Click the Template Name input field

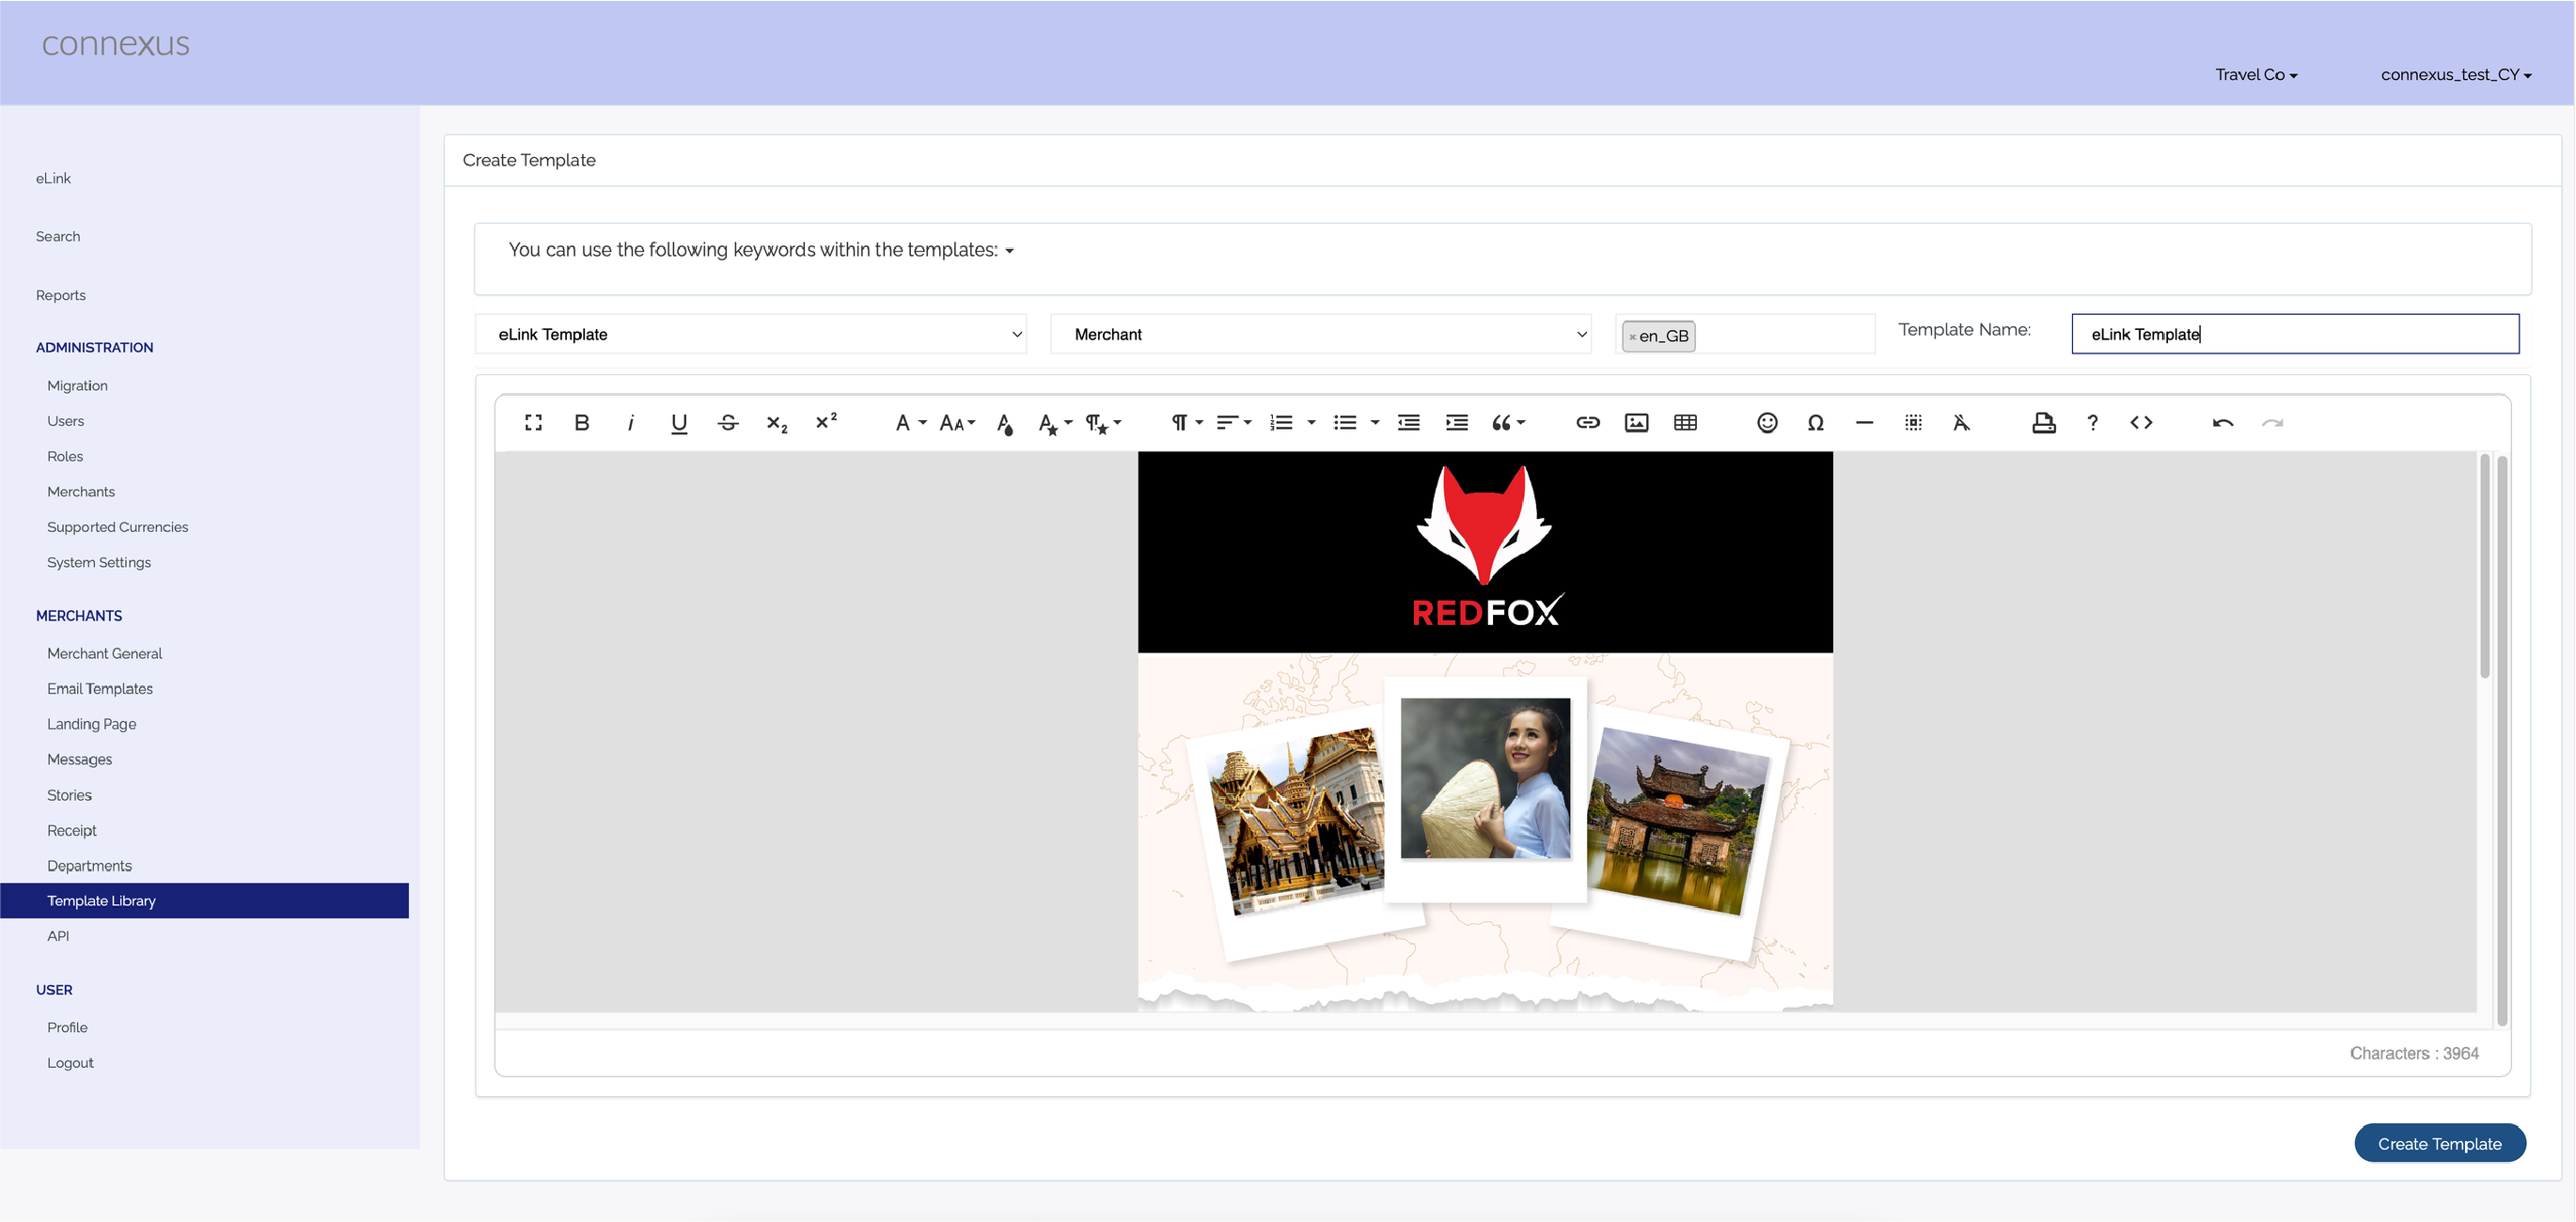pos(2295,334)
